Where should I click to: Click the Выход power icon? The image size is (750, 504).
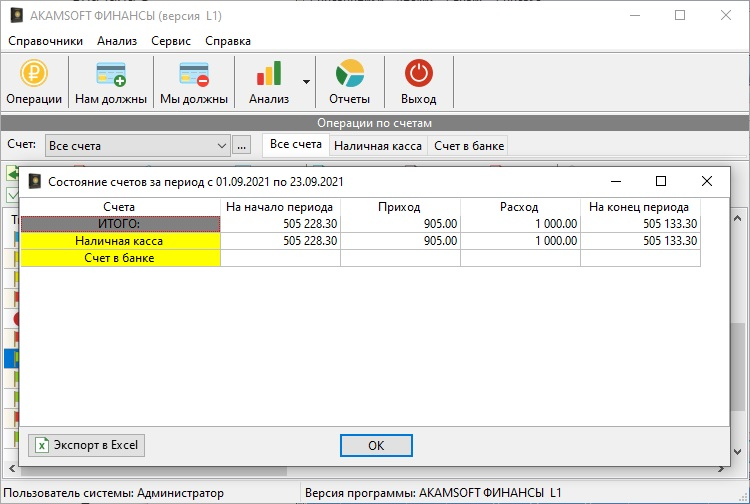[x=418, y=74]
